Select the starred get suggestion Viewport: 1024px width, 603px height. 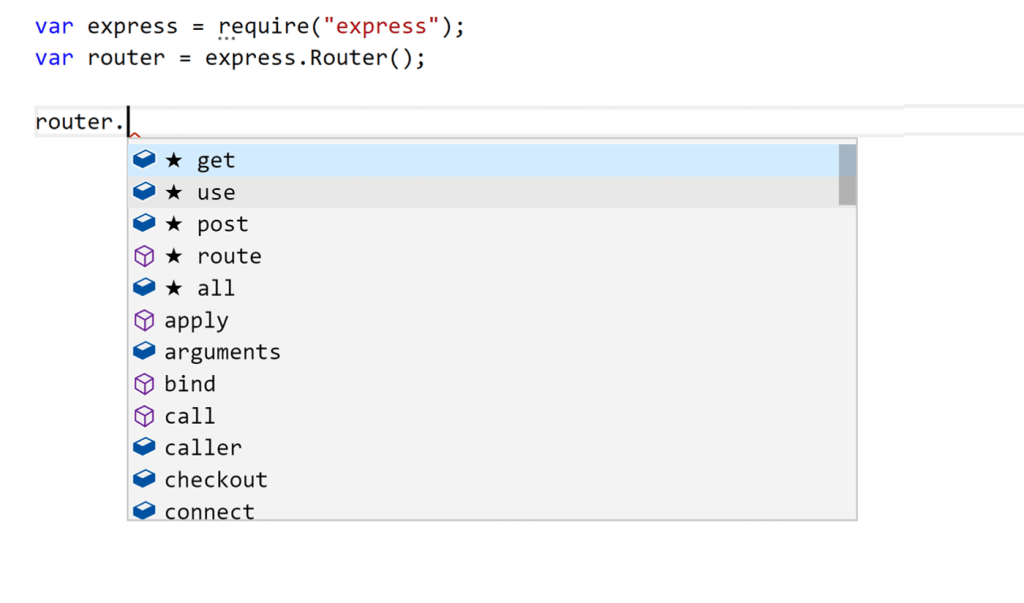click(215, 160)
